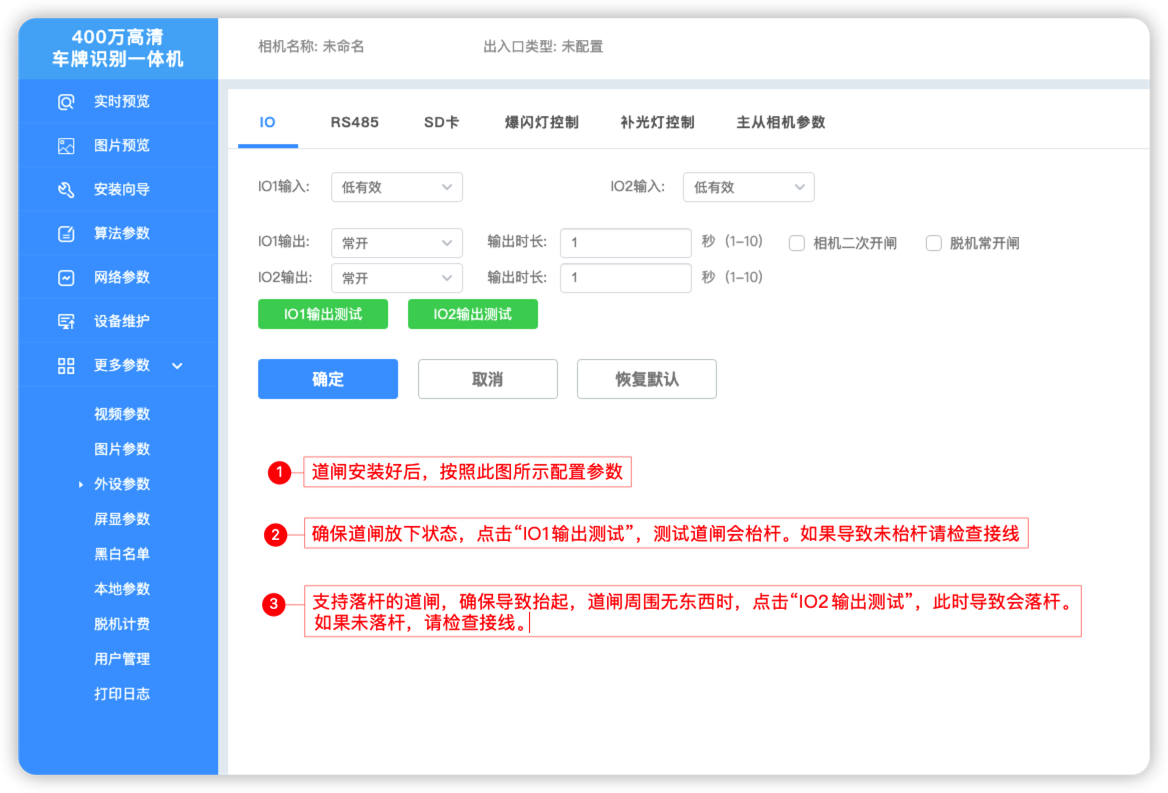
Task: Enable the 相机二次开闸 checkbox
Action: click(797, 243)
